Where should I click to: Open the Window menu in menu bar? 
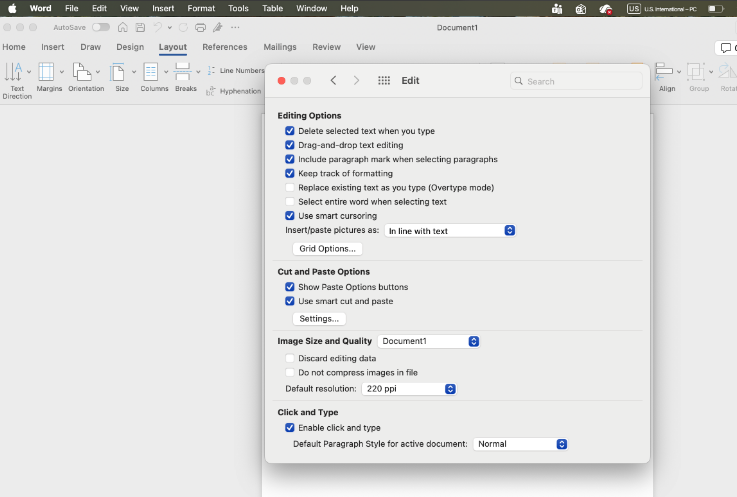[312, 8]
